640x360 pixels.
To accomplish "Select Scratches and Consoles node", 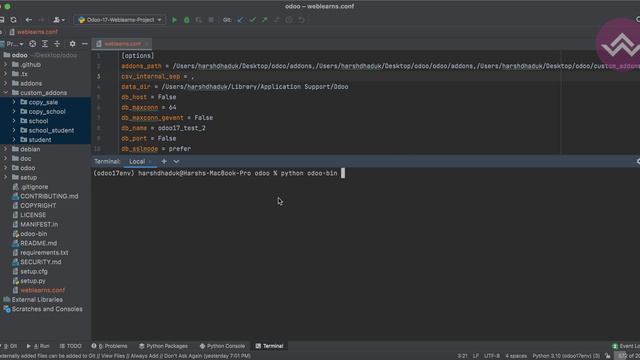I will coord(47,309).
